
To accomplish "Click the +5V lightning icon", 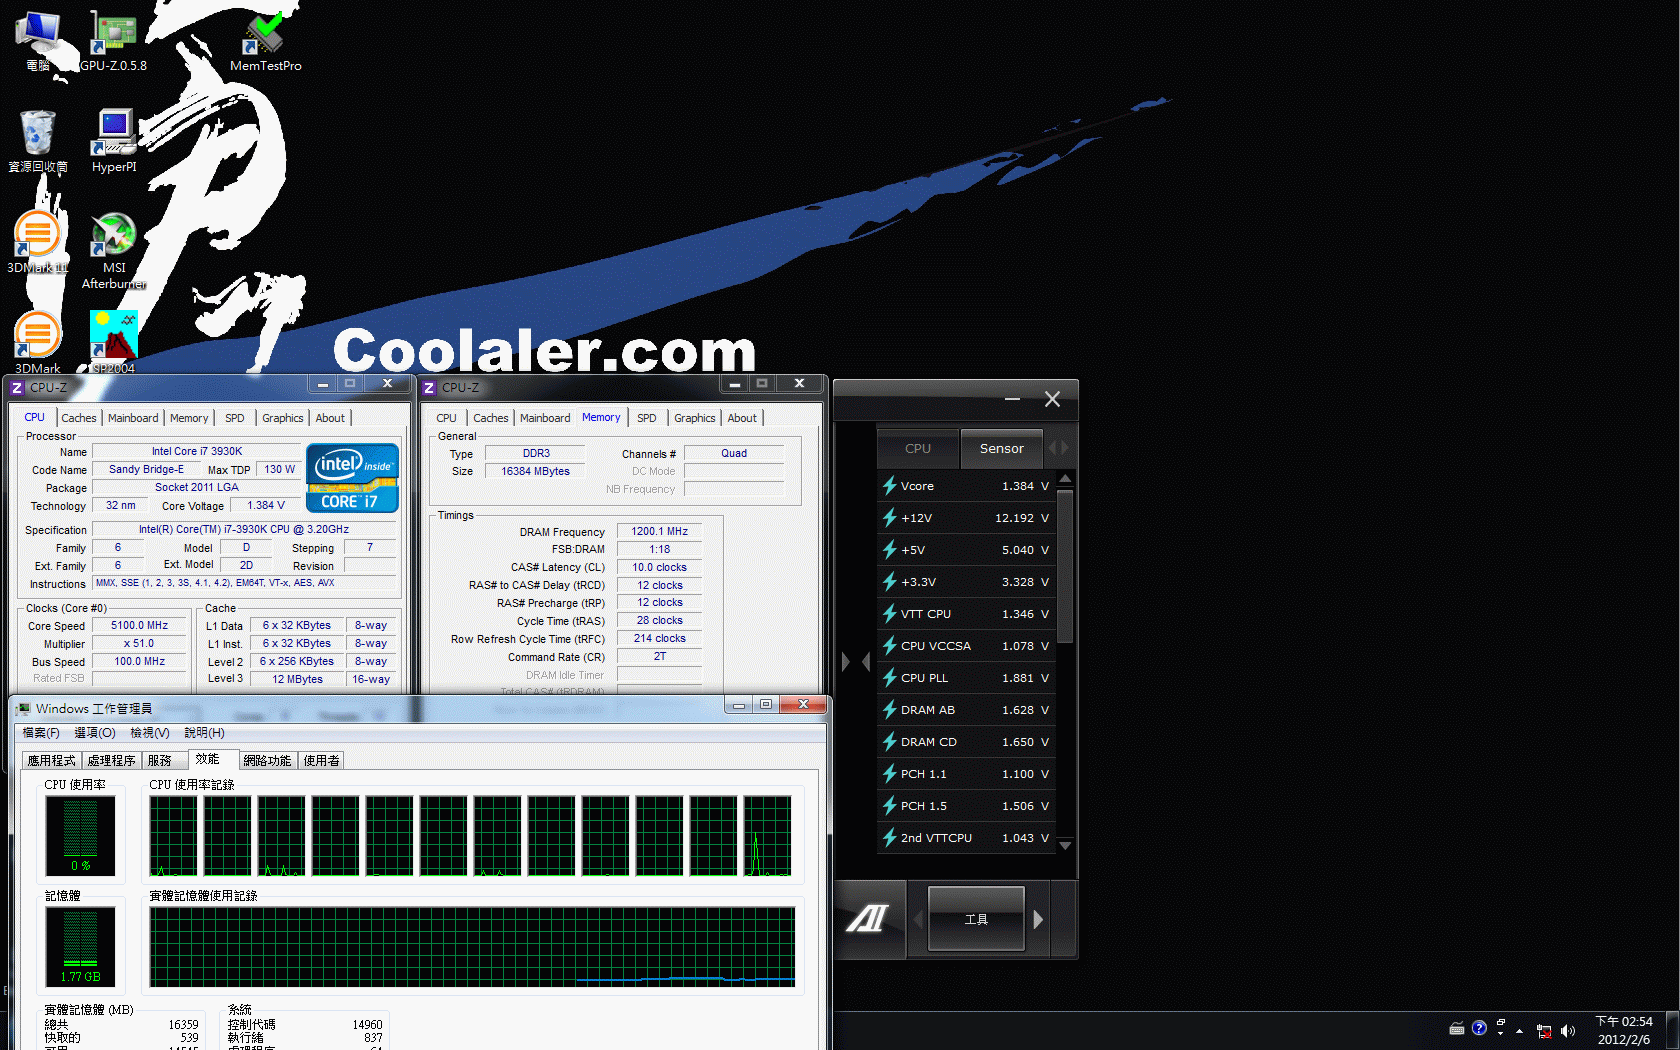I will [889, 550].
